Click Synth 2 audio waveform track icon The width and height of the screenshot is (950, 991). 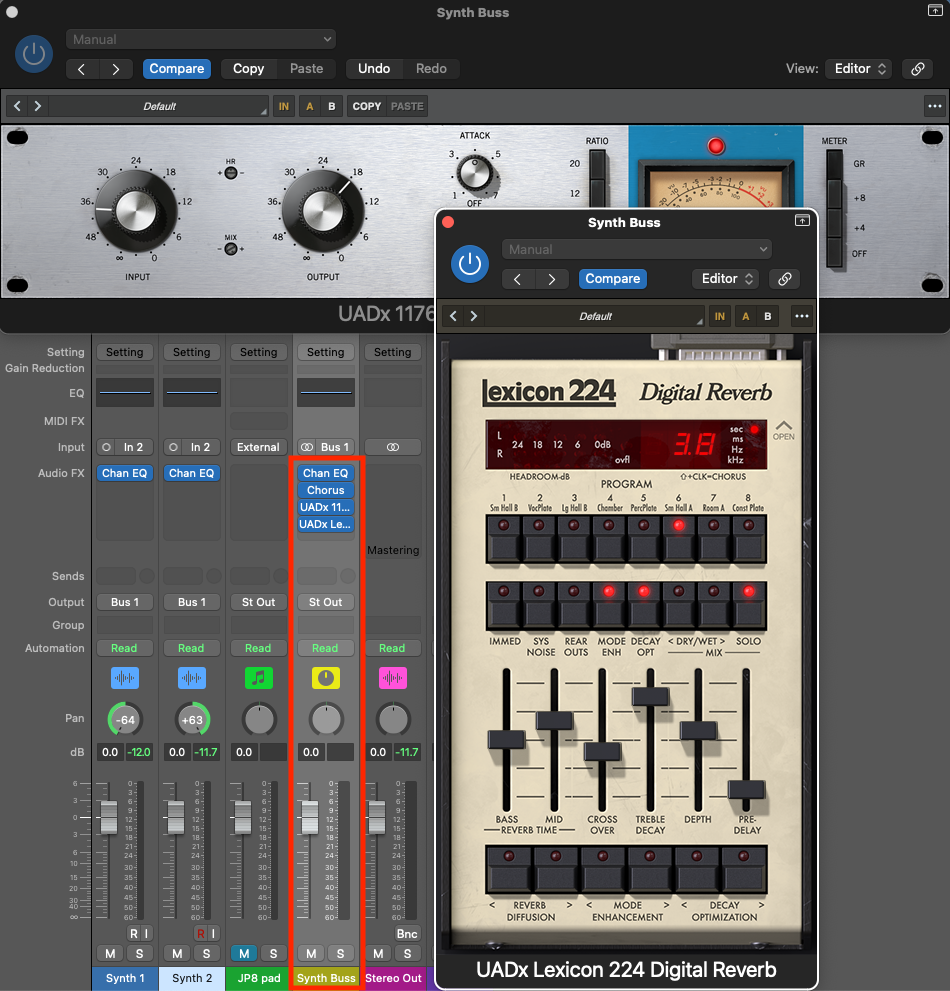tap(192, 678)
